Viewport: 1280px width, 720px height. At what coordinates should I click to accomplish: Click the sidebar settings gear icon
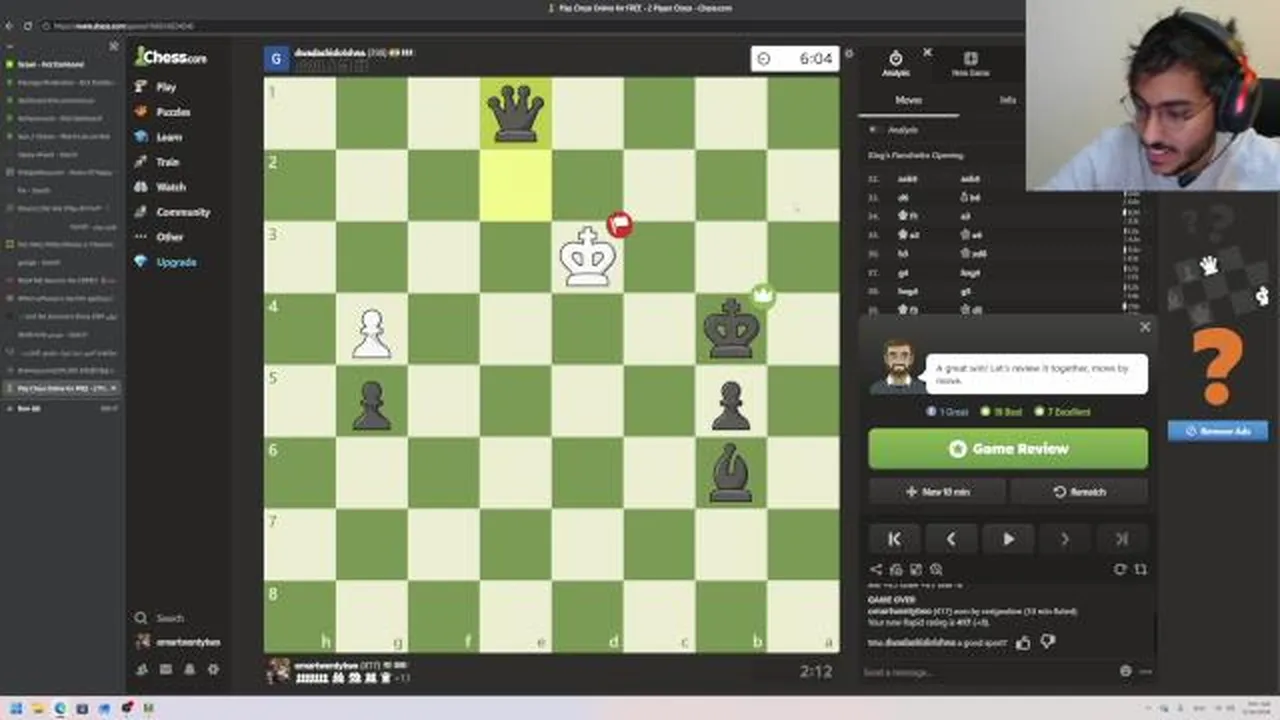(x=213, y=669)
